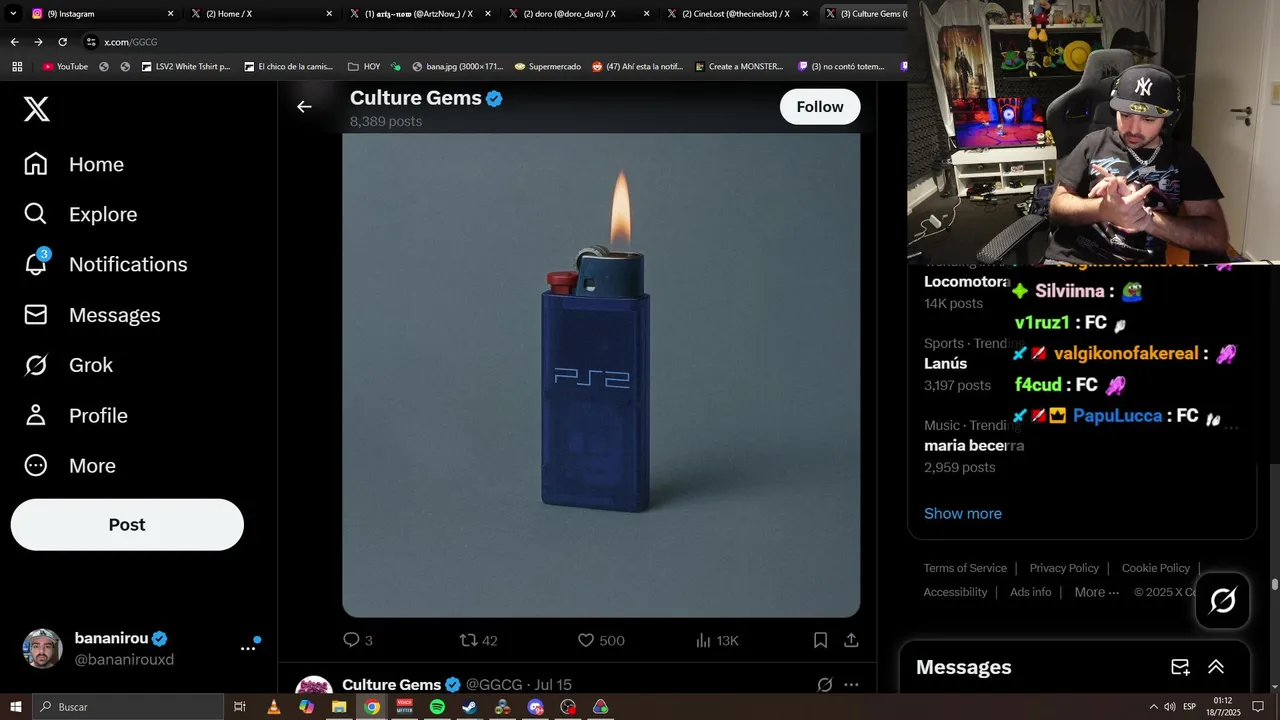This screenshot has width=1280, height=720.
Task: Click the system volume icon
Action: (x=1170, y=707)
